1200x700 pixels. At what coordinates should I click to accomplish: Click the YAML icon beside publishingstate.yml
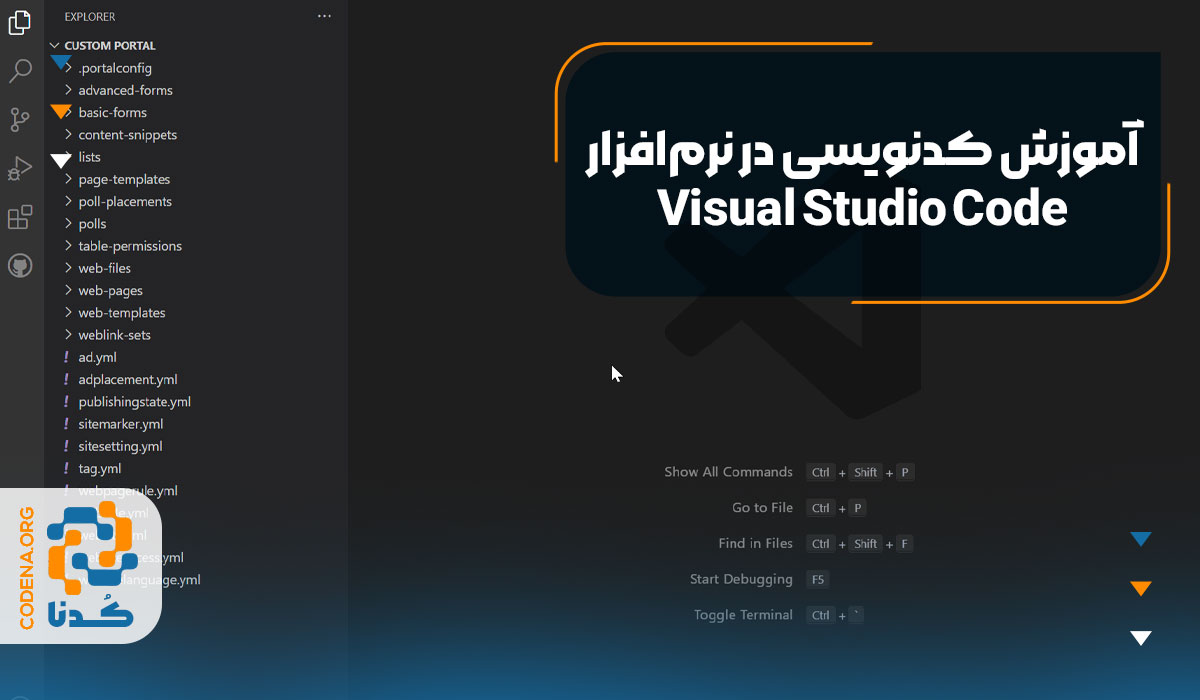click(67, 402)
